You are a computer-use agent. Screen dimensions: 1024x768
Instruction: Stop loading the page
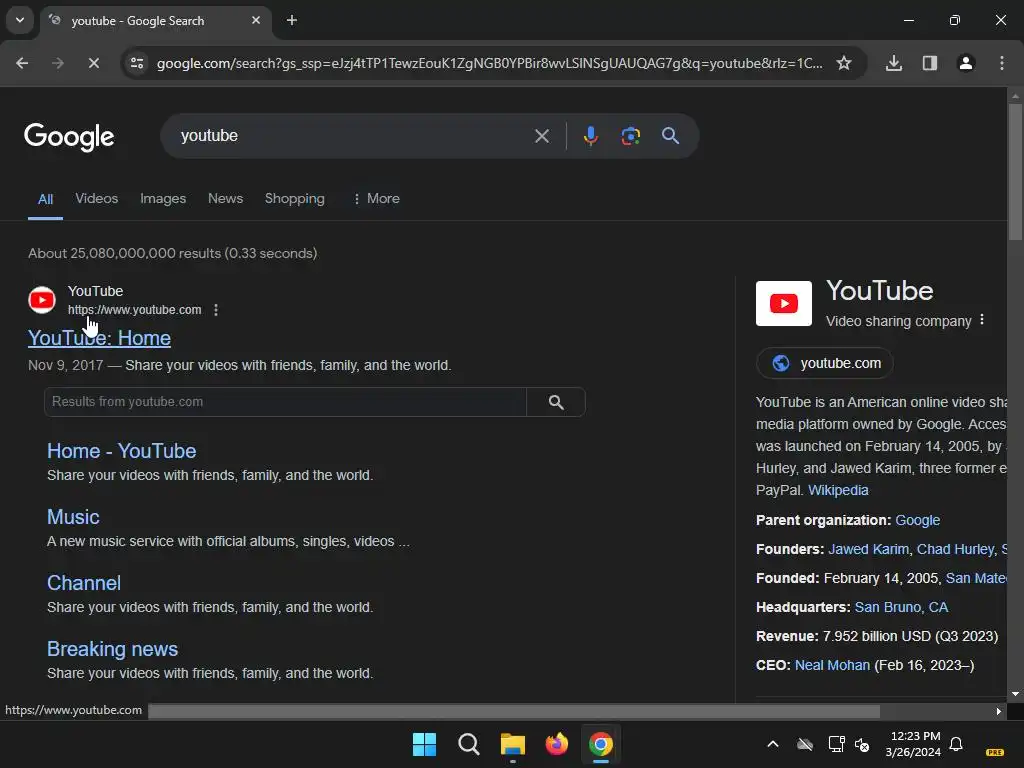coord(93,63)
